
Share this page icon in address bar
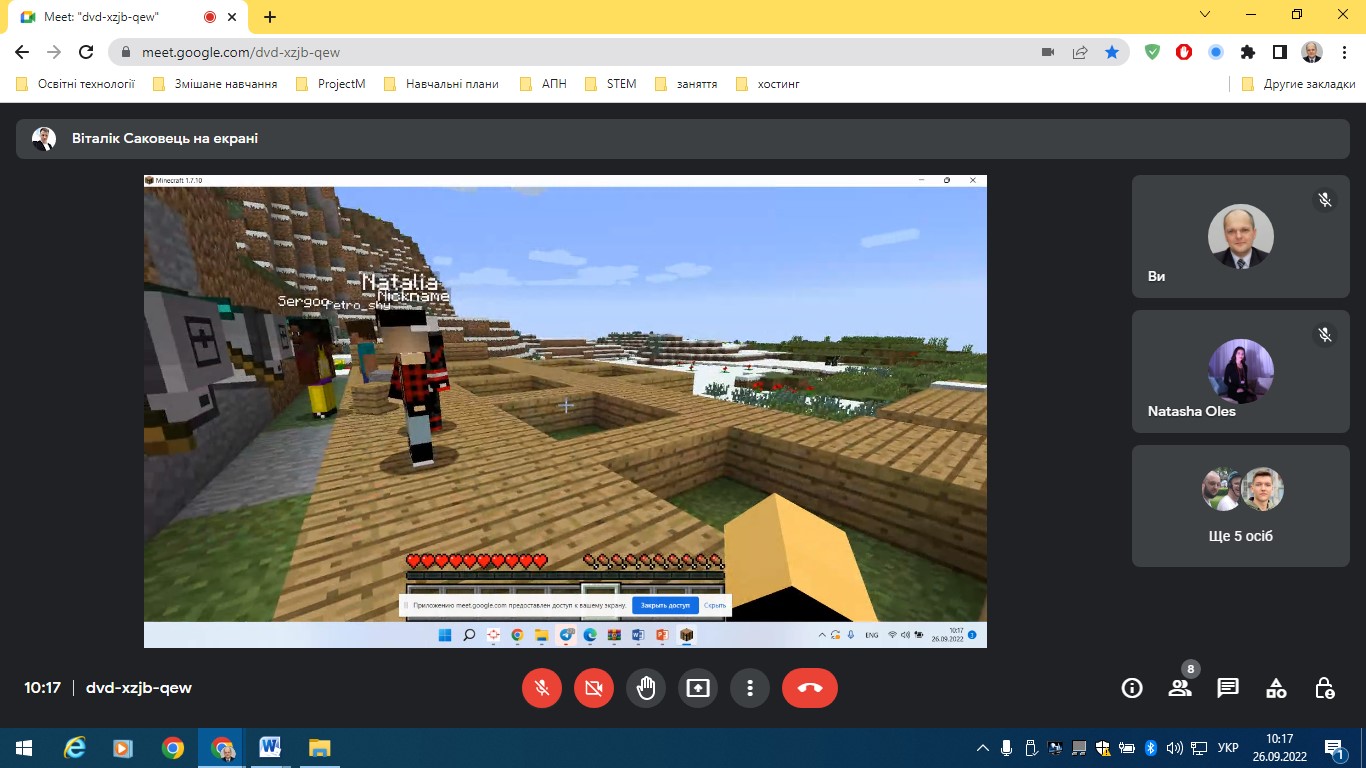pyautogui.click(x=1080, y=52)
